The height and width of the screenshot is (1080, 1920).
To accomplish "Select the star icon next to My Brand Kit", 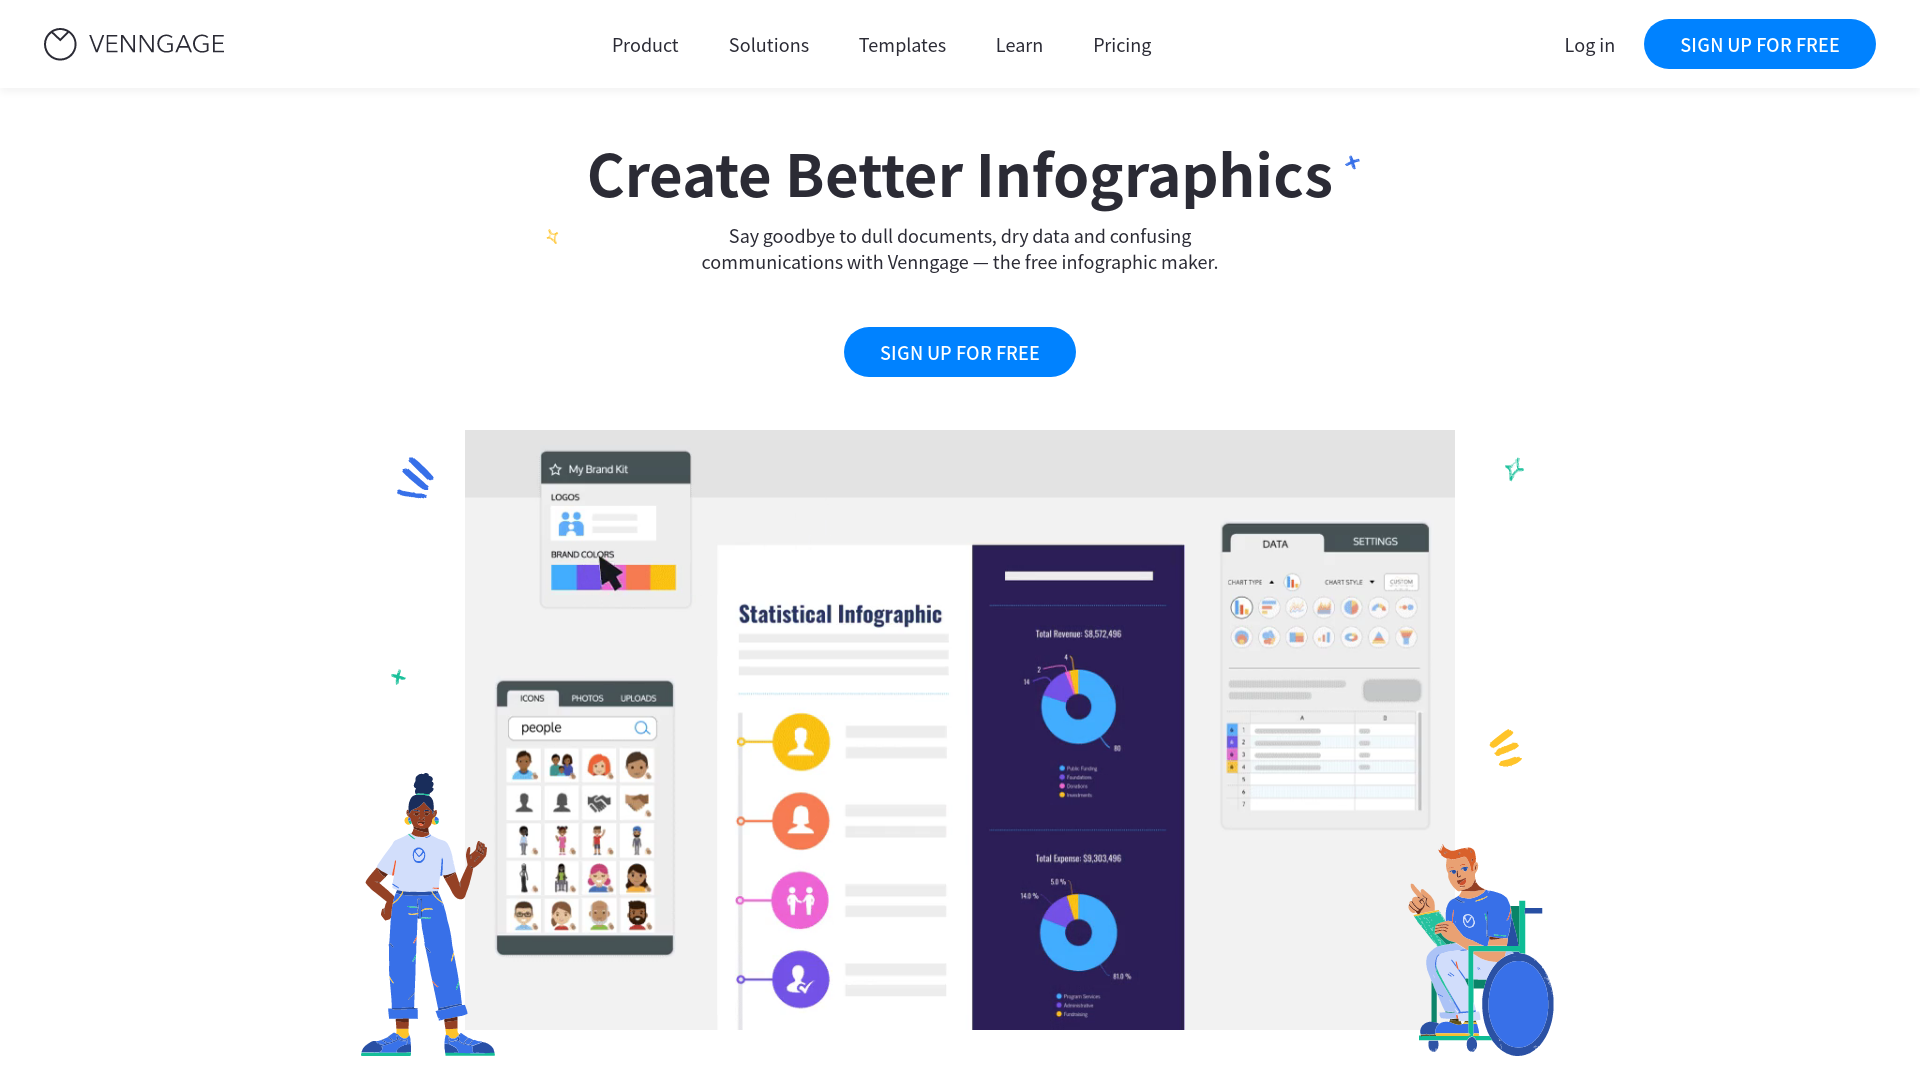I will click(x=555, y=469).
